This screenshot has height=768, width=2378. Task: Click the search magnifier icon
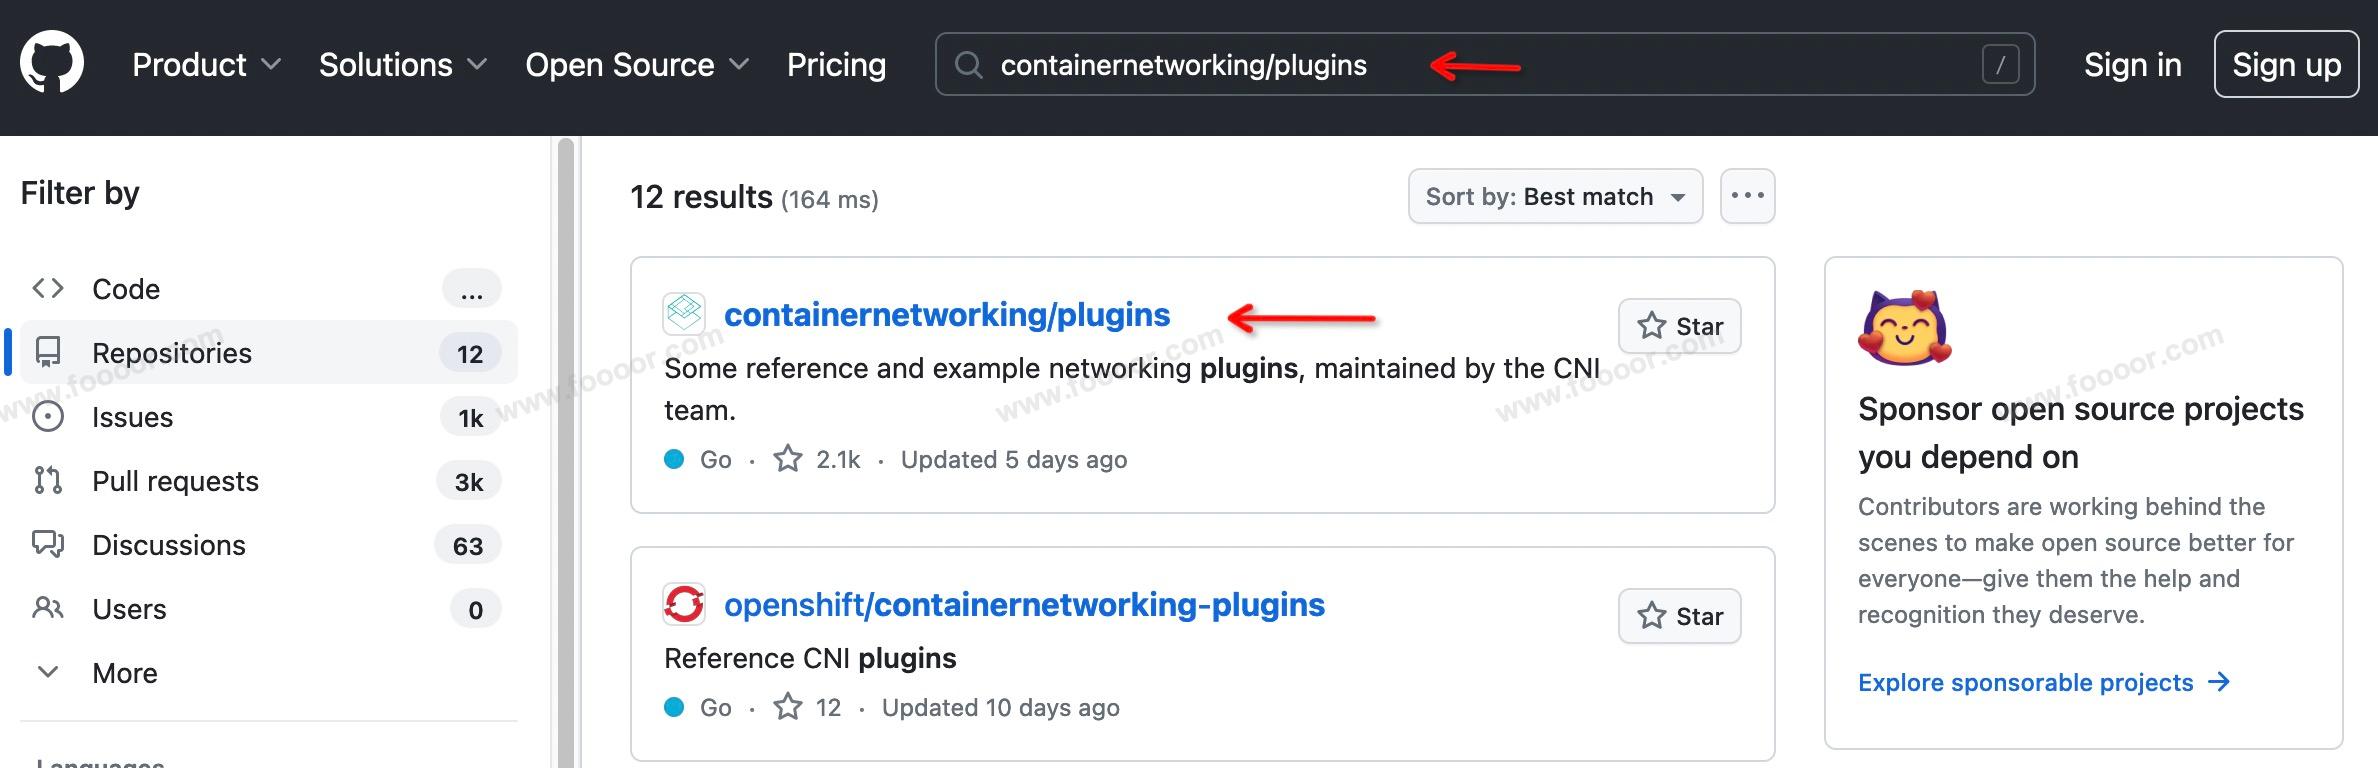click(968, 65)
